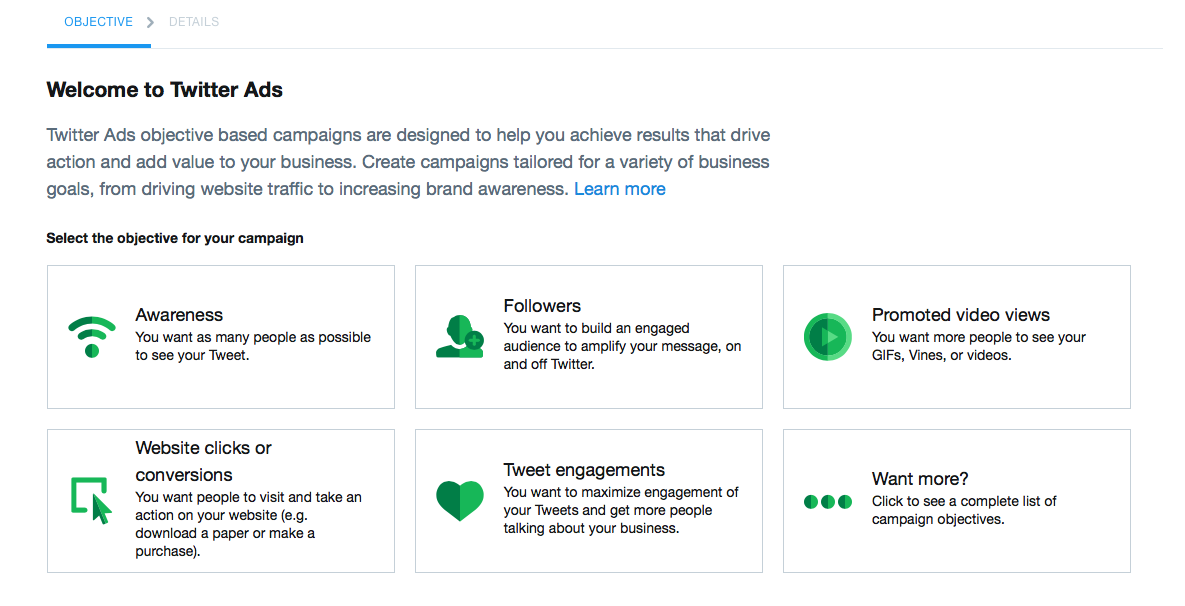
Task: Click the Awareness card description text
Action: point(253,346)
